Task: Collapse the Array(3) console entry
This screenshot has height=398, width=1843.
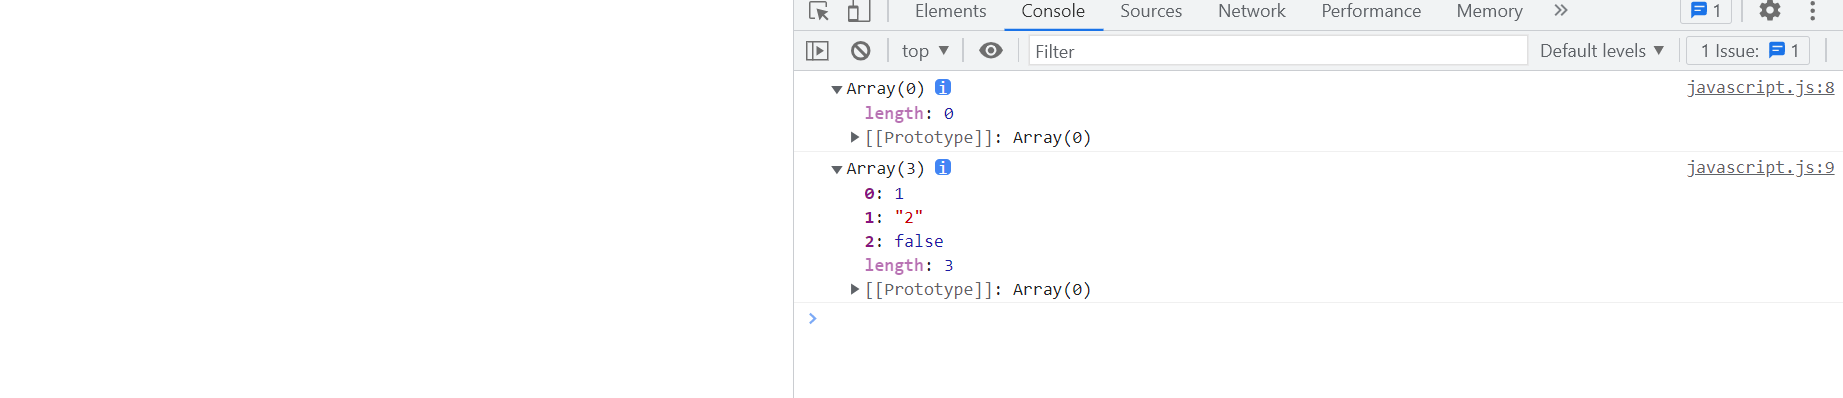Action: pyautogui.click(x=837, y=169)
